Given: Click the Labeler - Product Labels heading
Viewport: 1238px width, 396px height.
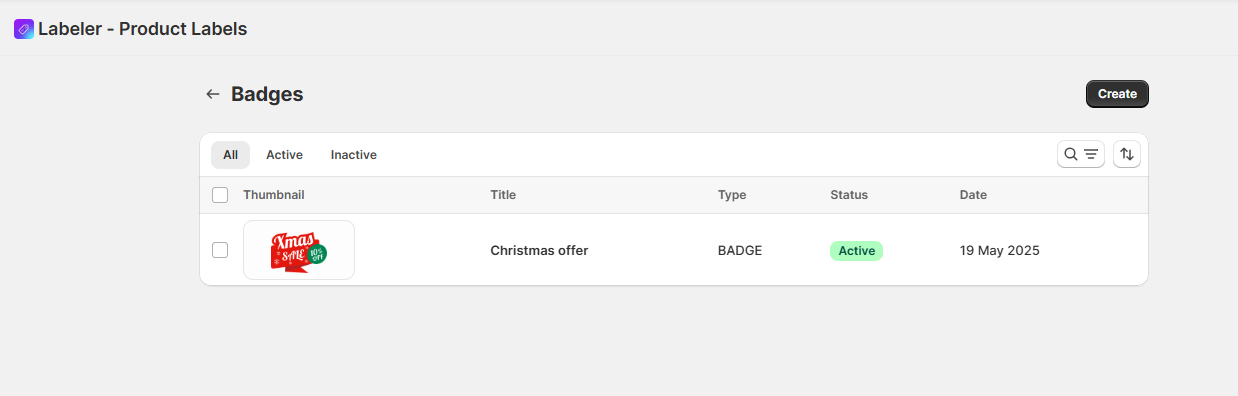Looking at the screenshot, I should pos(143,29).
